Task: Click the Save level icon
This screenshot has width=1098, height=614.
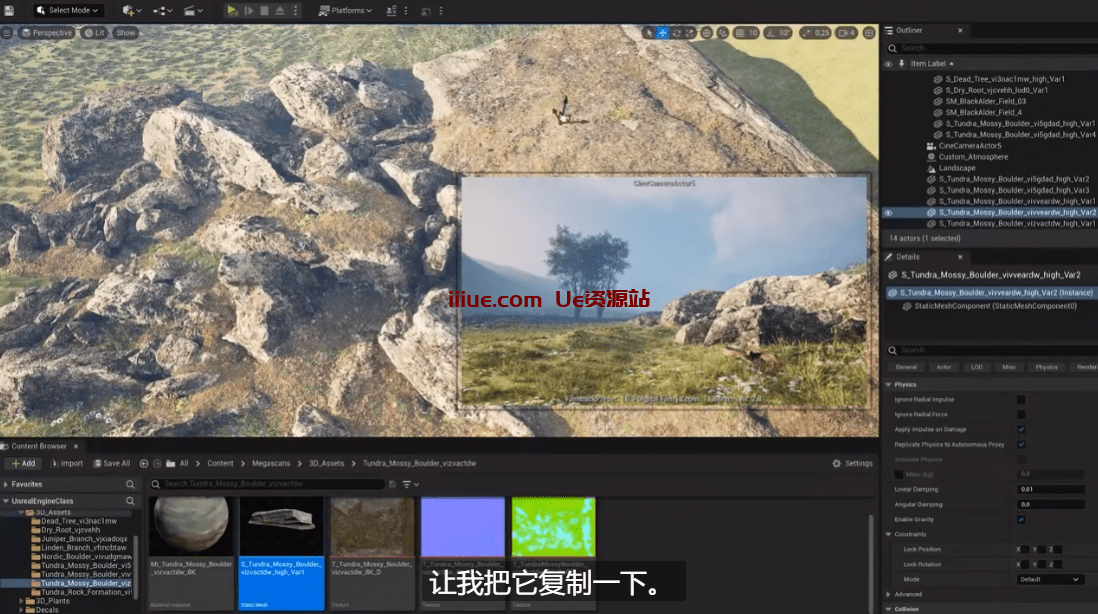Action: (x=9, y=10)
